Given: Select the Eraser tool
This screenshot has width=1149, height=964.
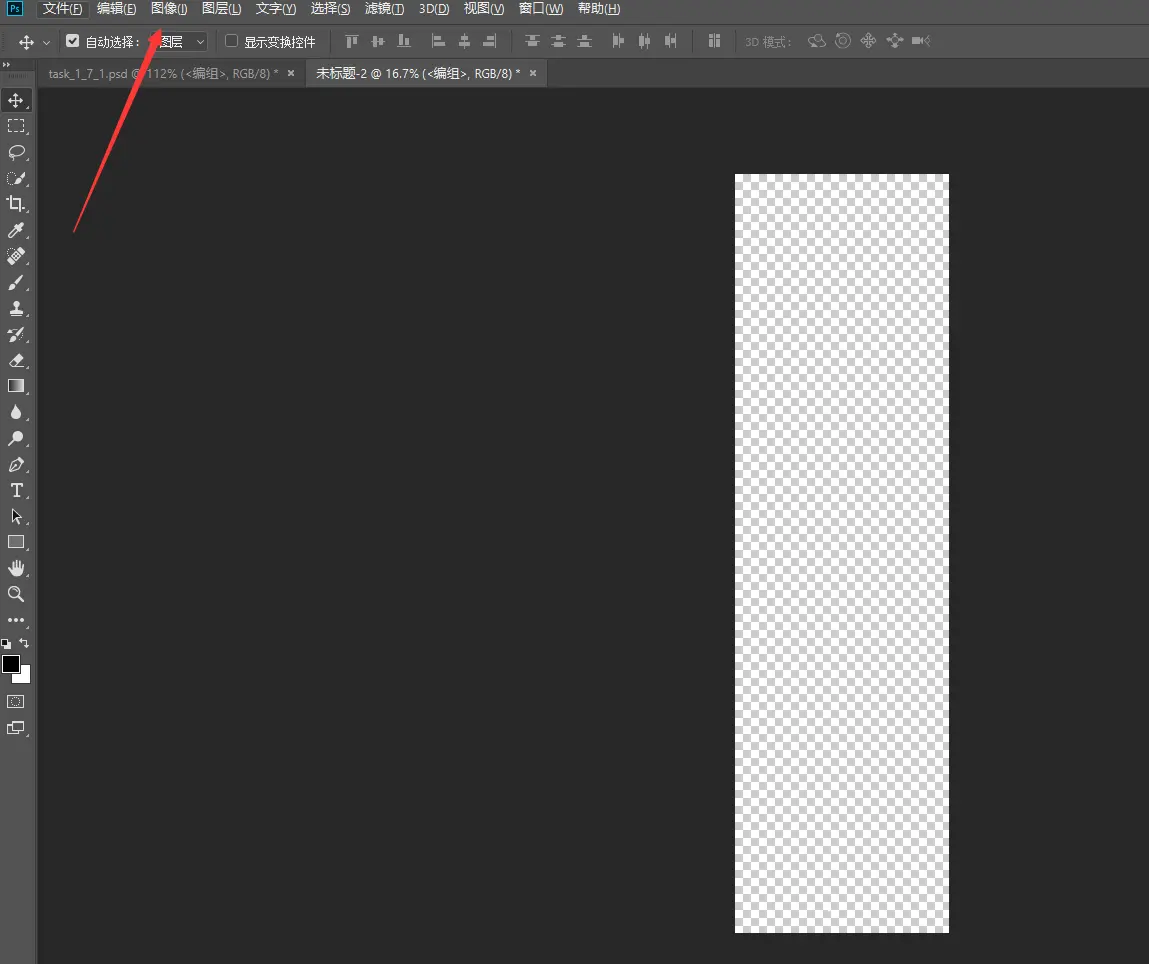Looking at the screenshot, I should click(16, 360).
